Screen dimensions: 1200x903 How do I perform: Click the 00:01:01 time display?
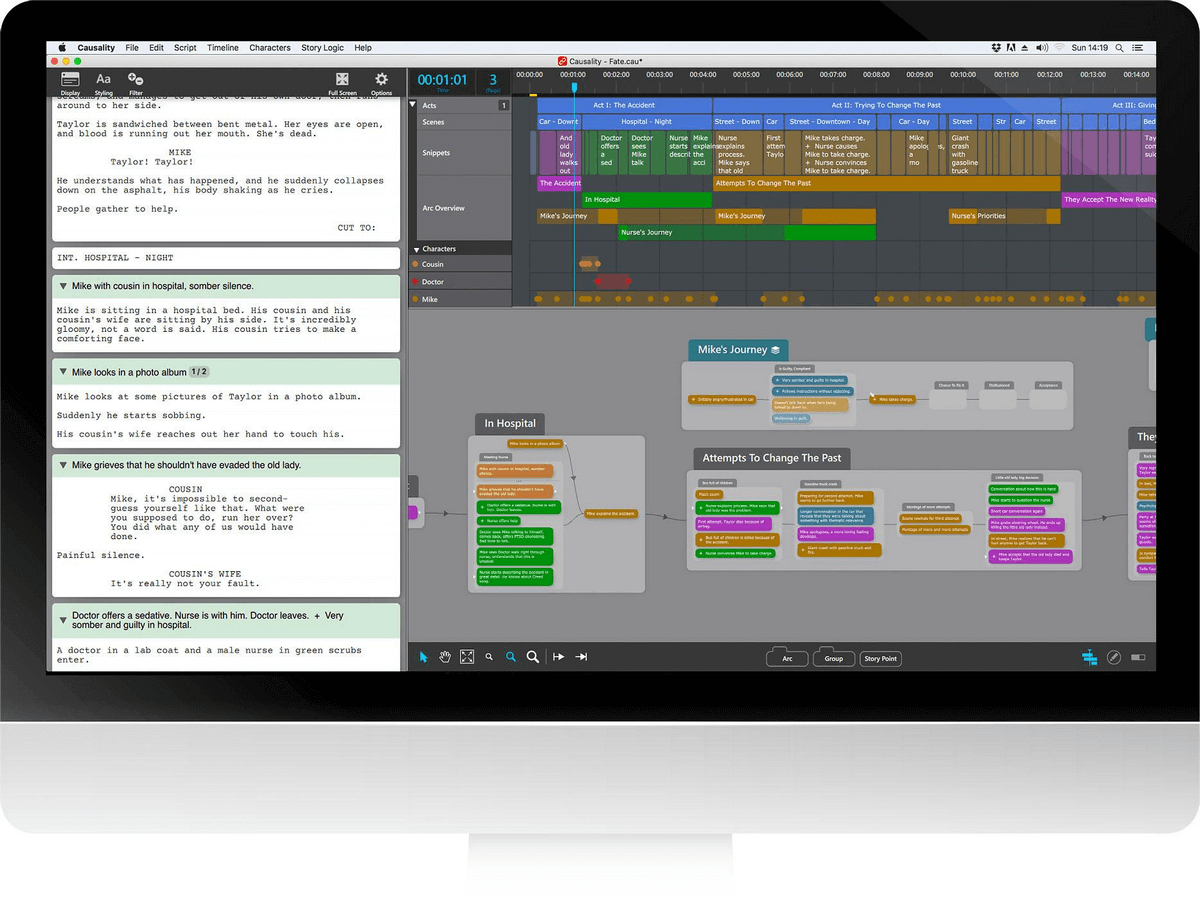(442, 80)
